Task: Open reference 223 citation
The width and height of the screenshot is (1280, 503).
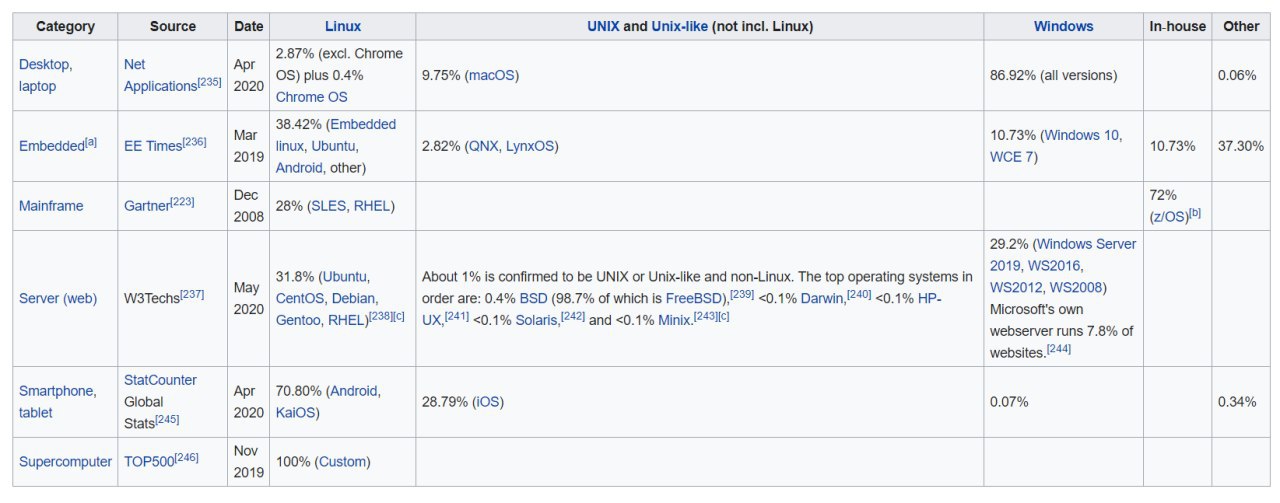Action: point(182,203)
